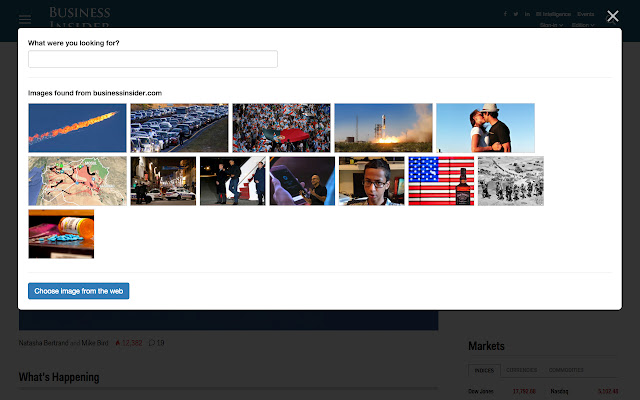This screenshot has width=640, height=400.
Task: Open the BI Intelligence header link
Action: click(553, 14)
